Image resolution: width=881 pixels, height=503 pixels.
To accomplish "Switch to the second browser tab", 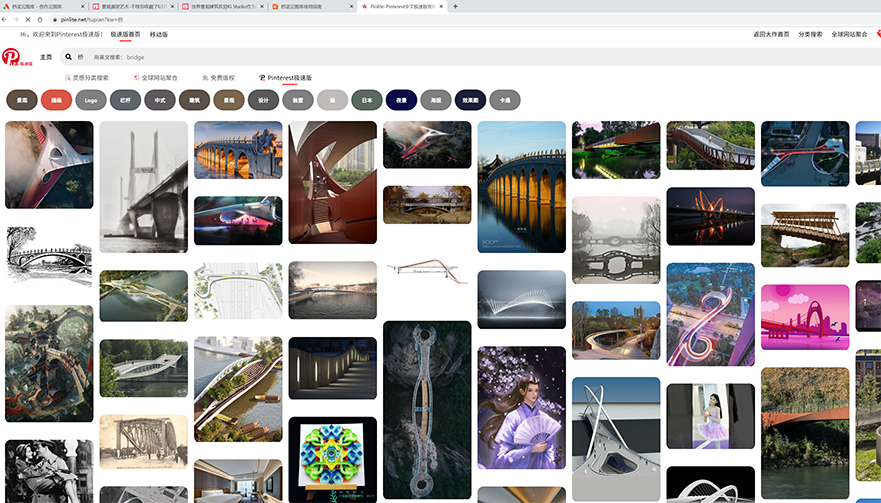I will (x=133, y=7).
